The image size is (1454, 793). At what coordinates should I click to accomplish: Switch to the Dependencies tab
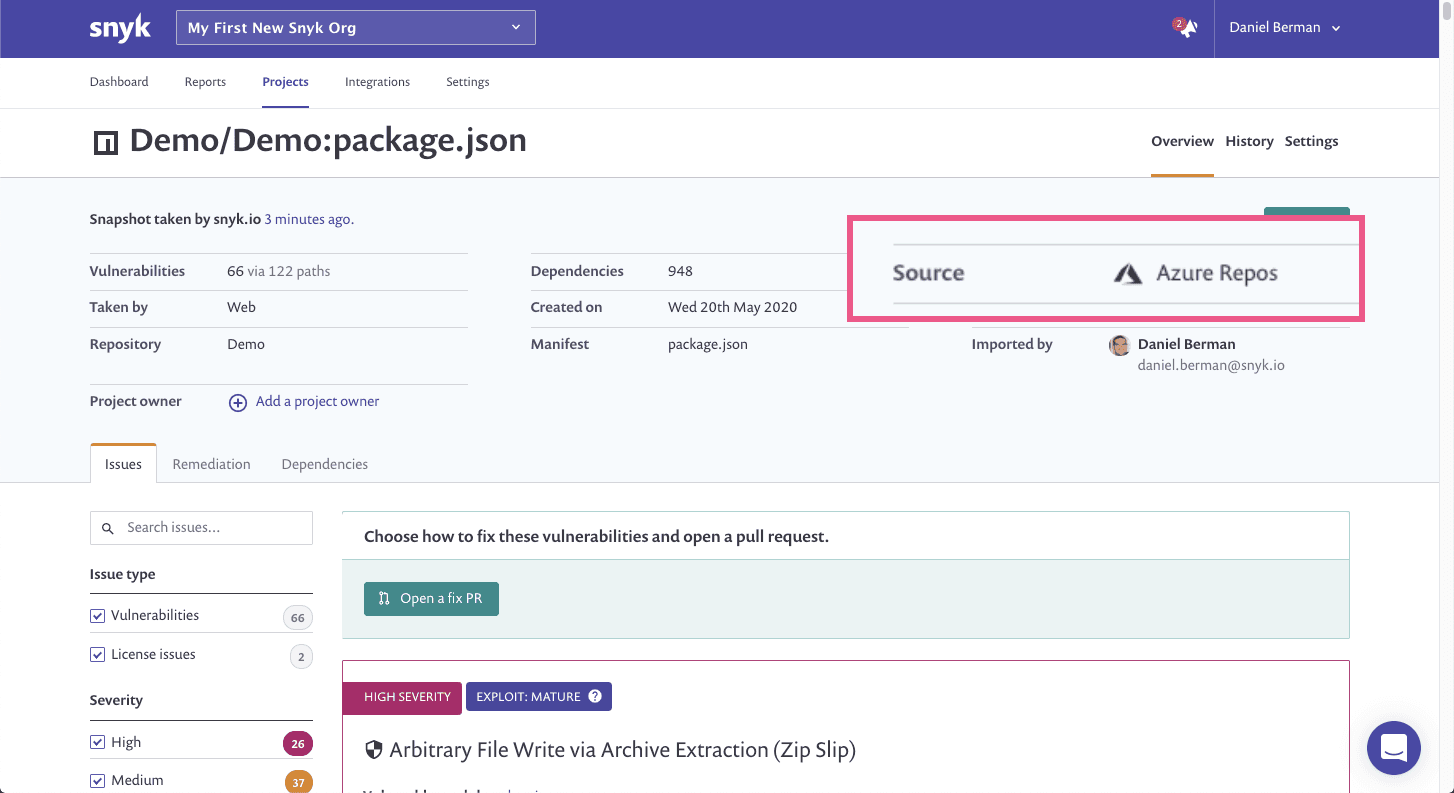click(x=325, y=464)
